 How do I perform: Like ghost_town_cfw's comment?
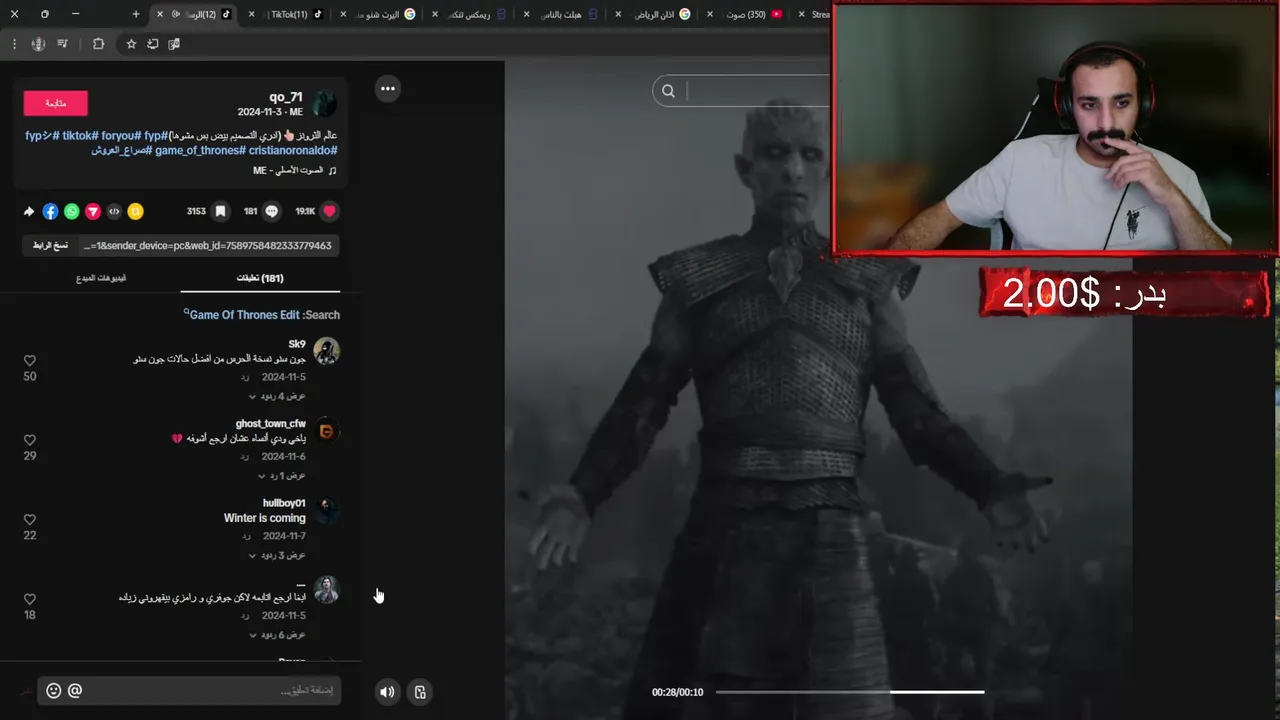30,440
